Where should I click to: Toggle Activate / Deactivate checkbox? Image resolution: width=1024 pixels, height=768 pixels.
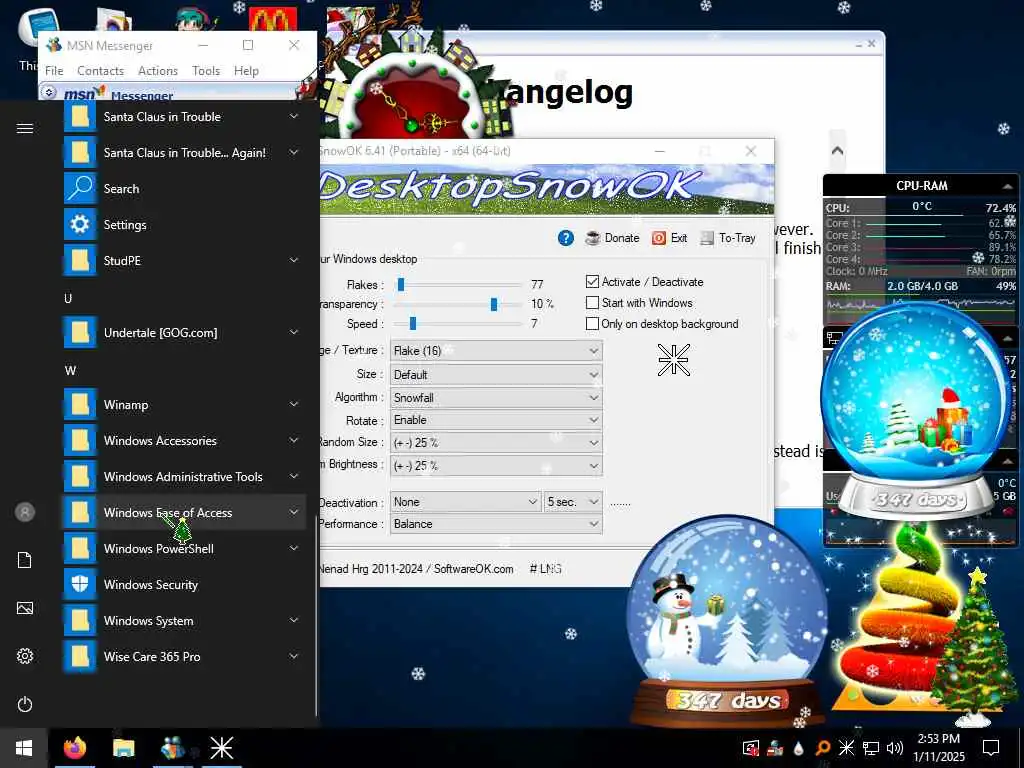pyautogui.click(x=592, y=281)
